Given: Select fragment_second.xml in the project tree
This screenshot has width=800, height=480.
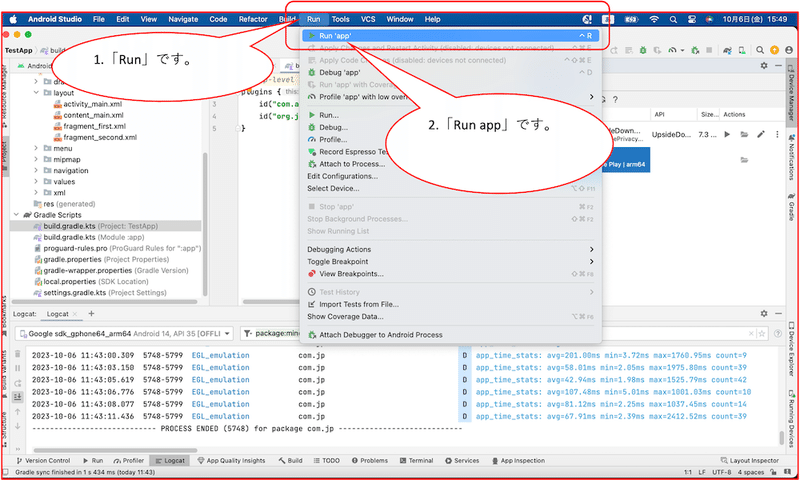Looking at the screenshot, I should [x=100, y=137].
